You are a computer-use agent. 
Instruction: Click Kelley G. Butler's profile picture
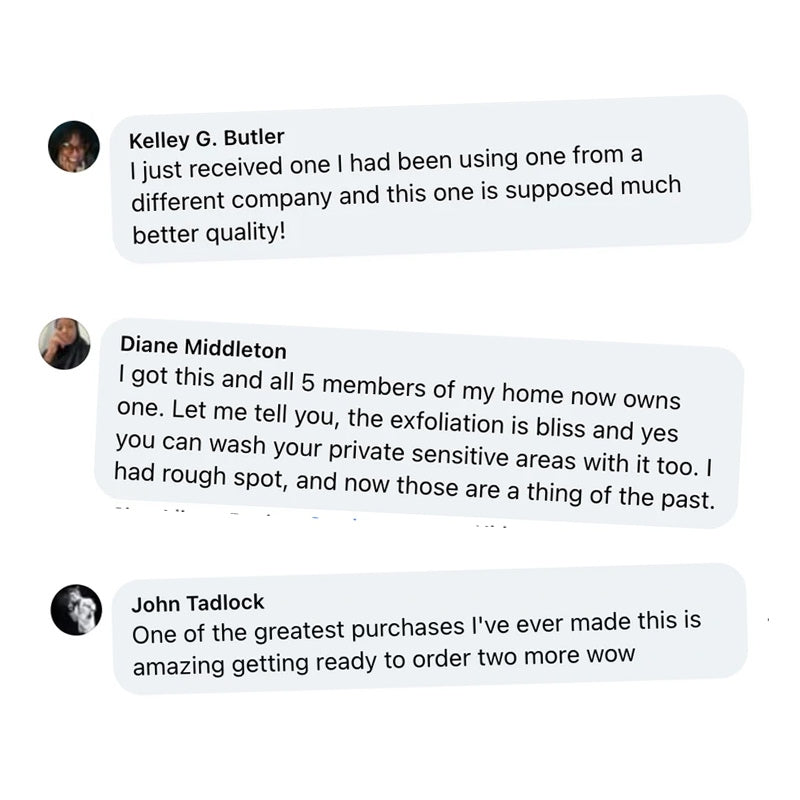tap(74, 146)
